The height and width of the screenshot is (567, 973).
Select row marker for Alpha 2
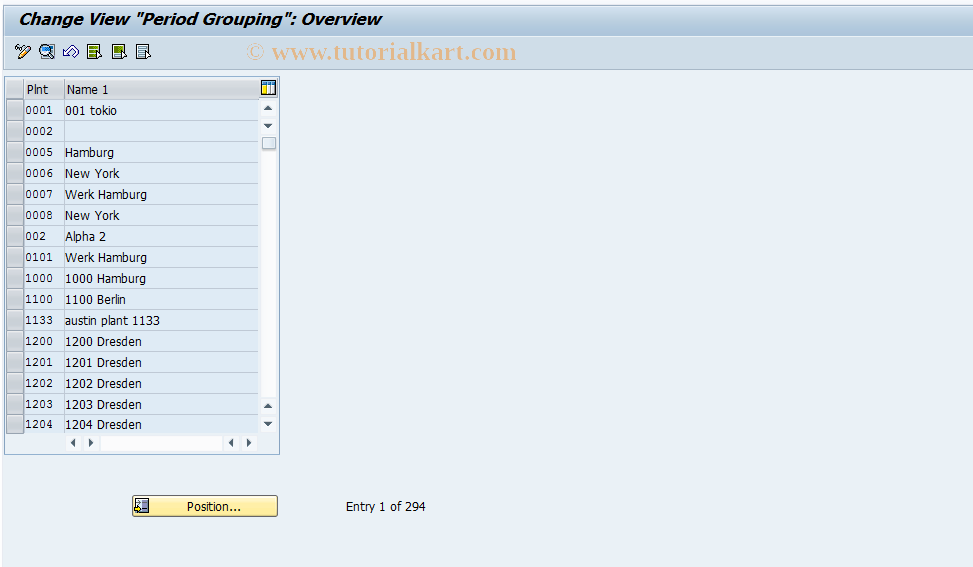[x=15, y=236]
